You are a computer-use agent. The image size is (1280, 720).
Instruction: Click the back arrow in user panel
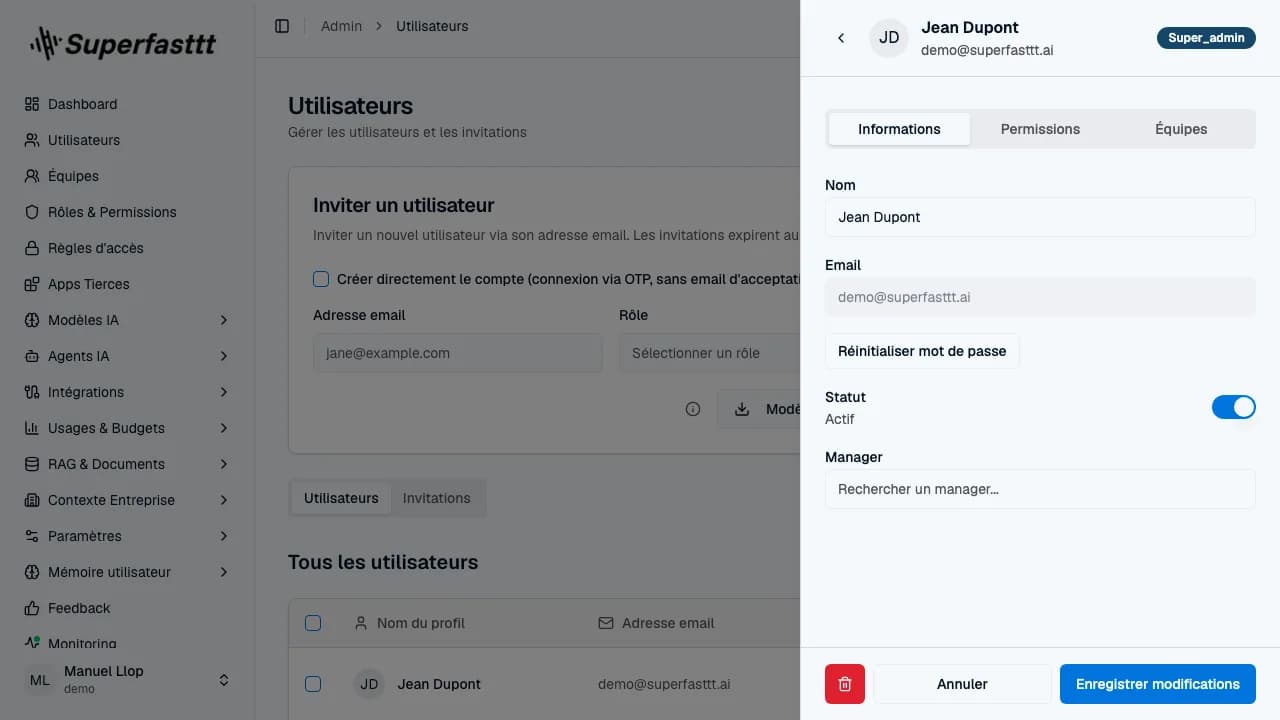(841, 38)
